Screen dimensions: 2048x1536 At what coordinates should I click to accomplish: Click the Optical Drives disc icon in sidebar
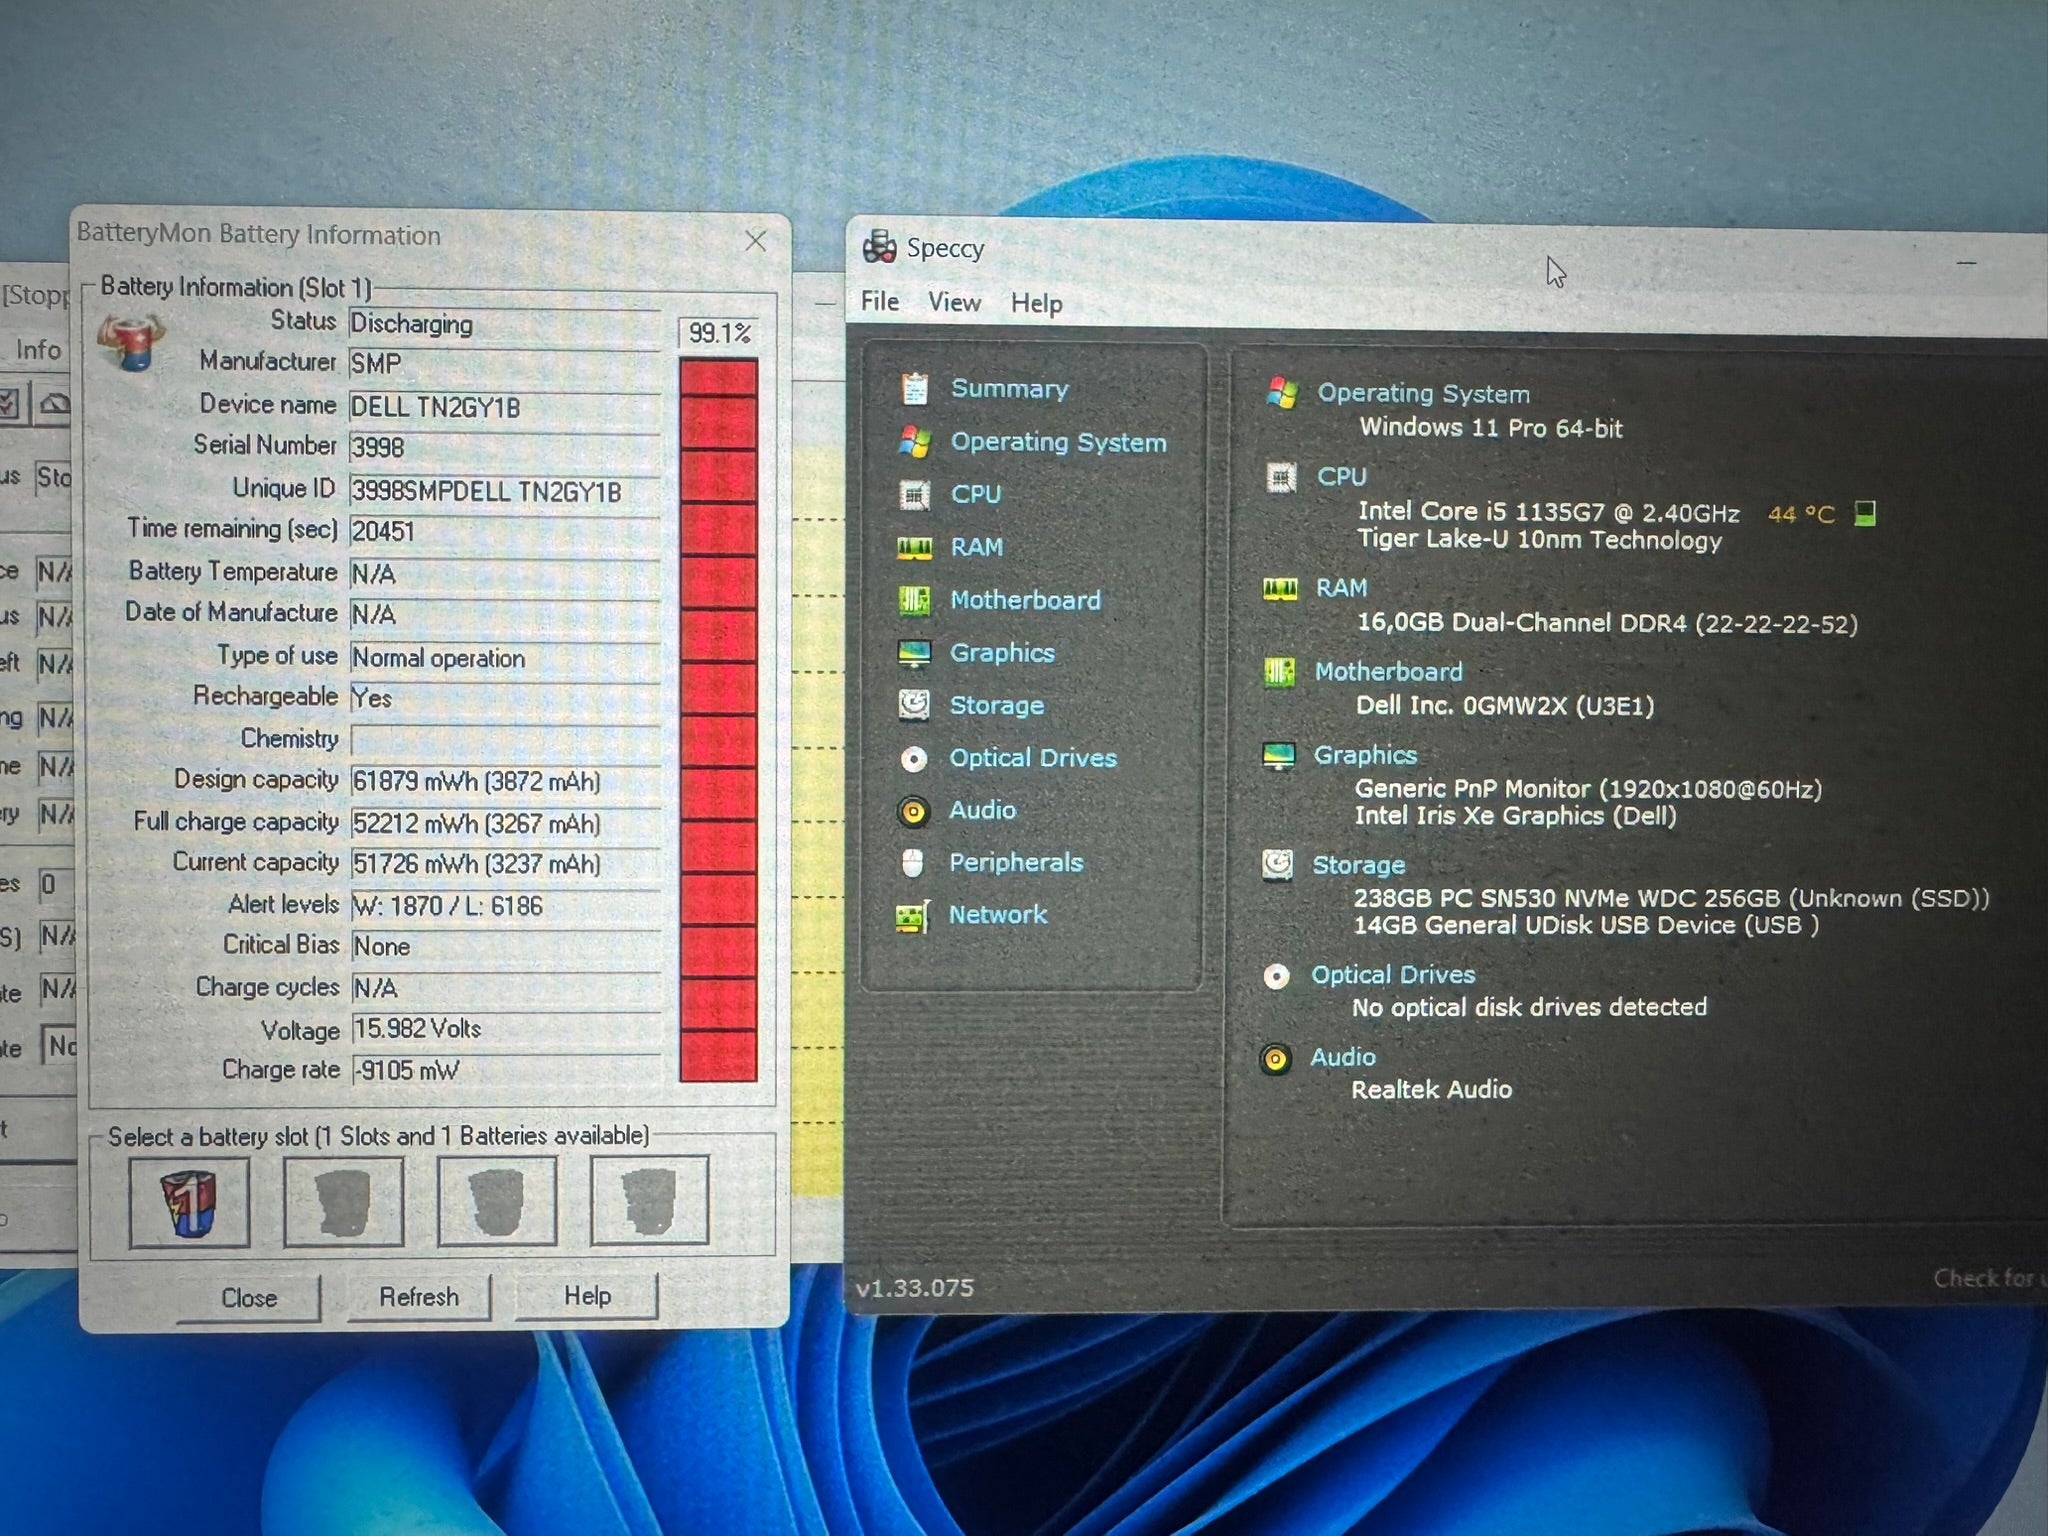(x=913, y=759)
